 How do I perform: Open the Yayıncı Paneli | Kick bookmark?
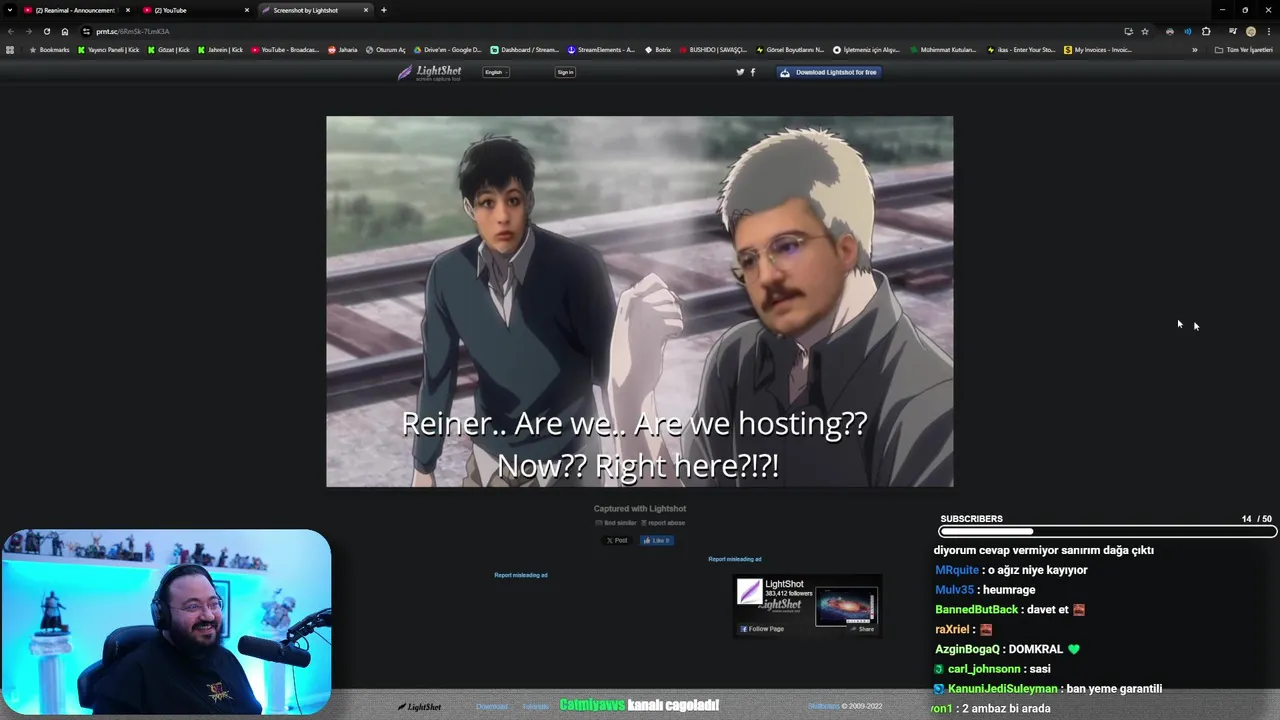click(x=109, y=50)
